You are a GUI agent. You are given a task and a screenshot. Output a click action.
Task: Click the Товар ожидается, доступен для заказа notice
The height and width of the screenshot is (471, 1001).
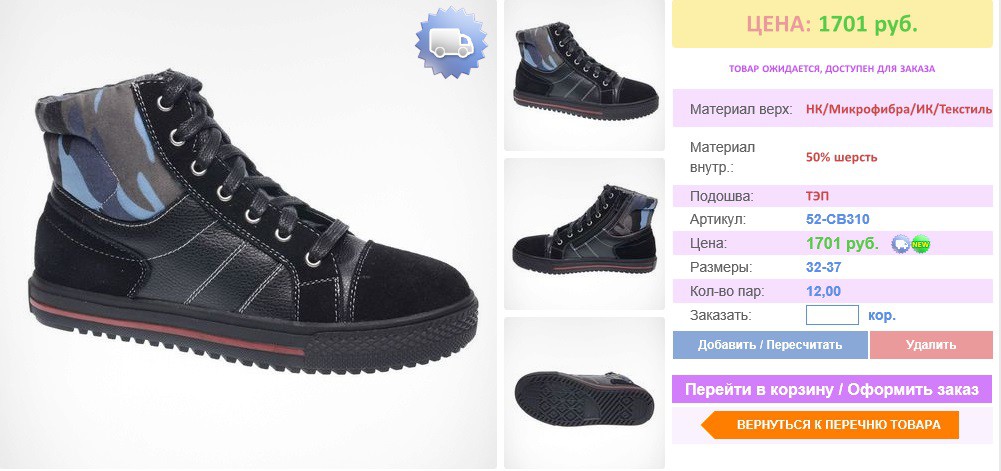tap(832, 68)
